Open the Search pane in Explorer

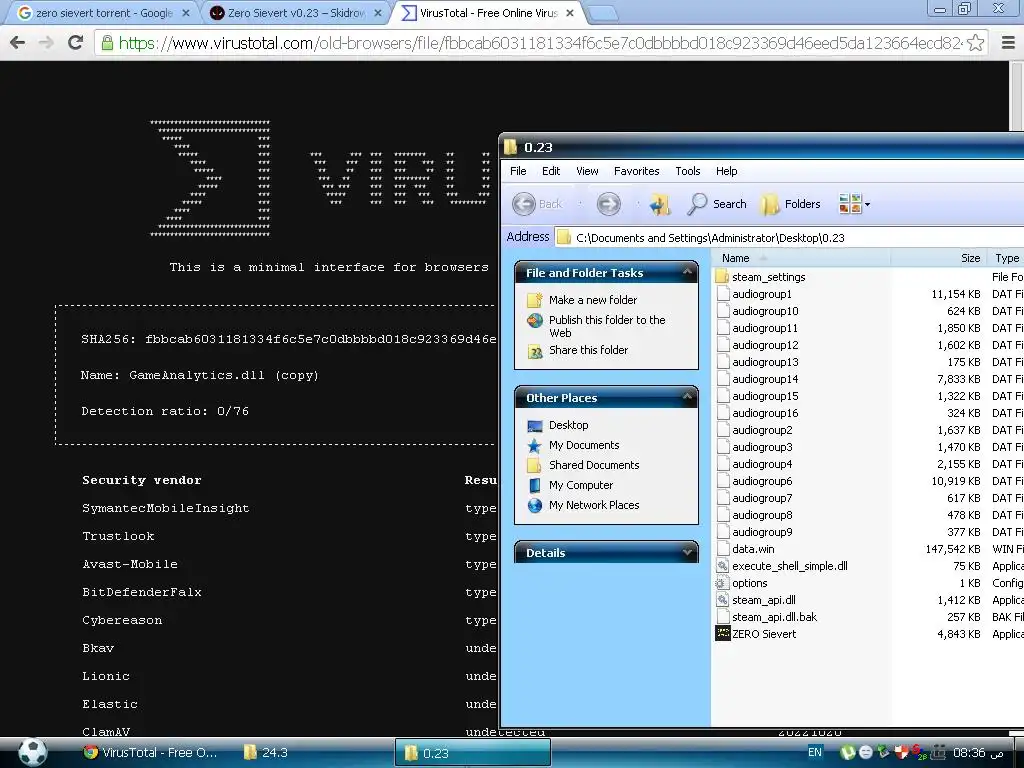[x=716, y=204]
